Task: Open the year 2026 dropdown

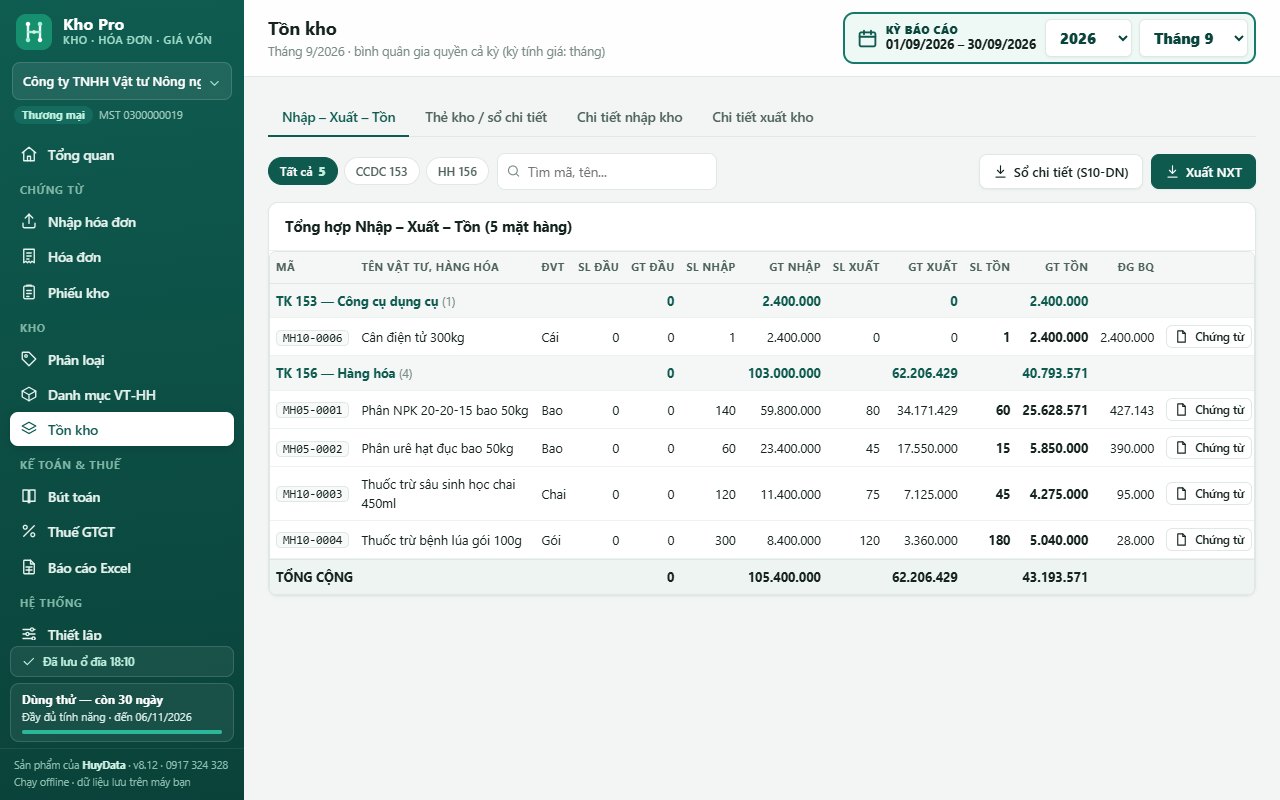Action: 1088,39
